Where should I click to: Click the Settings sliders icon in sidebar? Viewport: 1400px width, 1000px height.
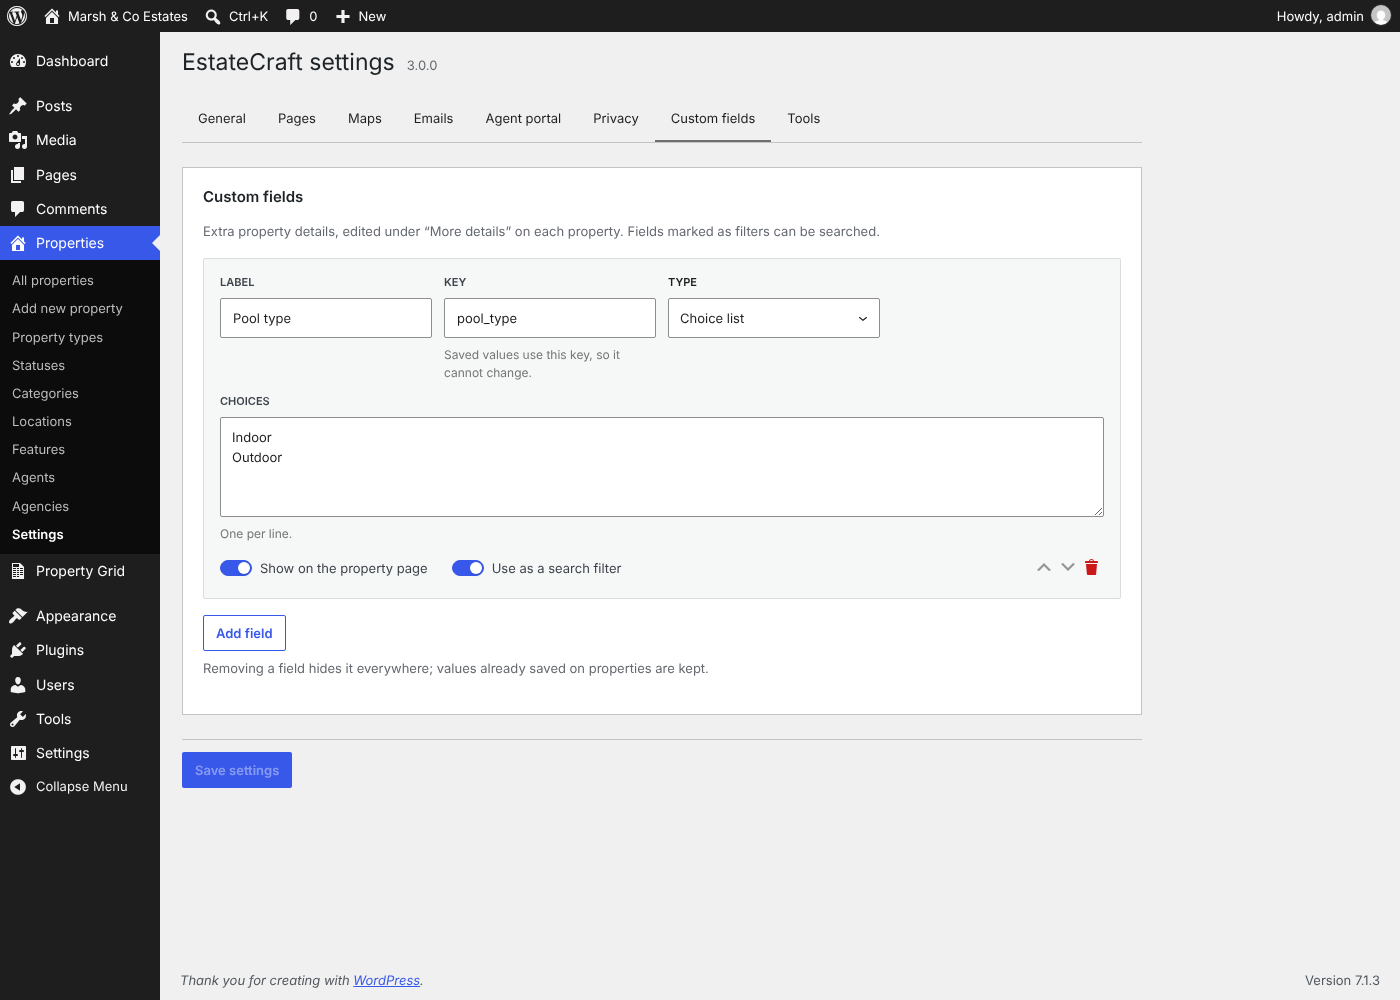pos(18,753)
